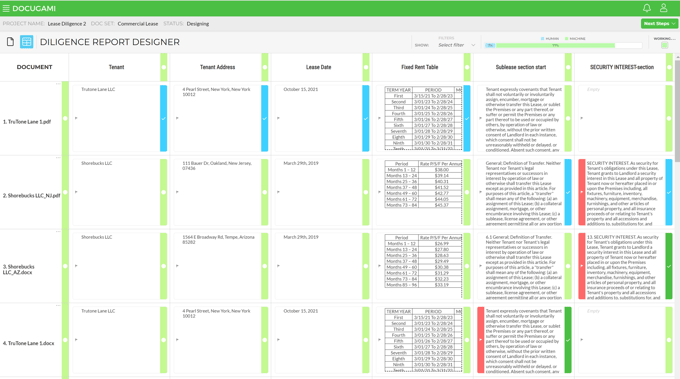Toggle the TruTone Lane 1.pdf row dot
The image size is (680, 379).
[65, 118]
